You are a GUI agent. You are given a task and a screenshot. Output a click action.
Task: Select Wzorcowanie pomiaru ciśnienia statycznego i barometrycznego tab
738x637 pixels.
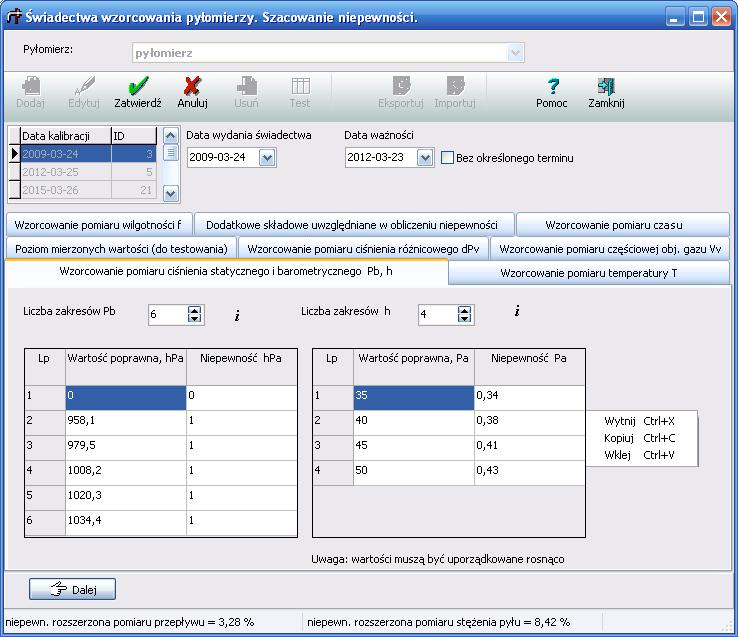226,271
